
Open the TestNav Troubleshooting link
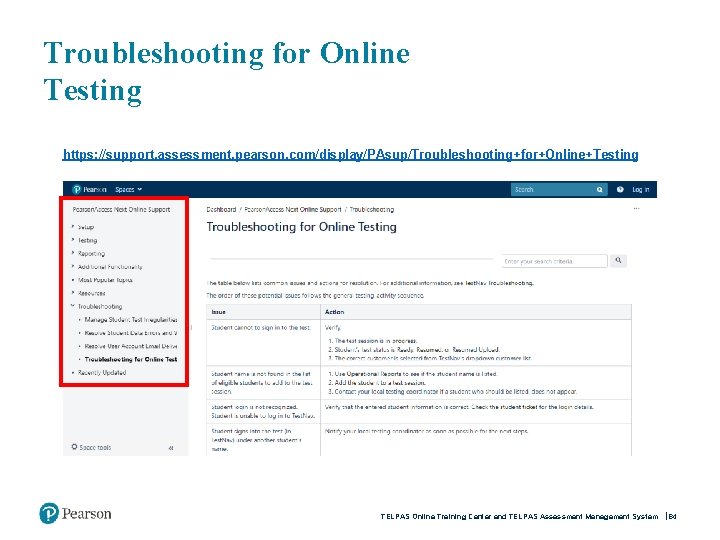click(499, 283)
